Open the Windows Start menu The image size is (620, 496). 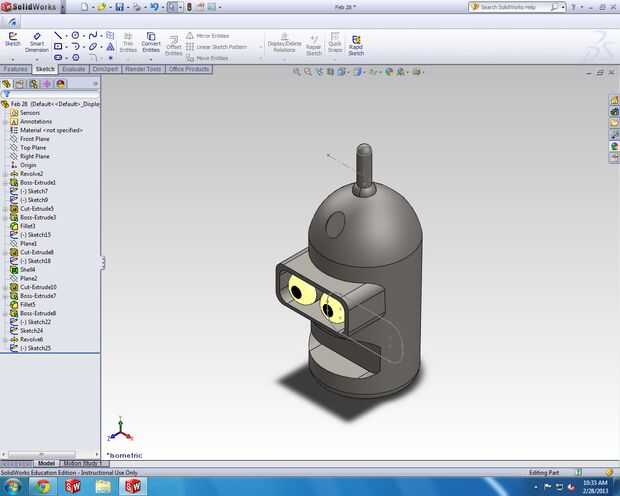(12, 486)
